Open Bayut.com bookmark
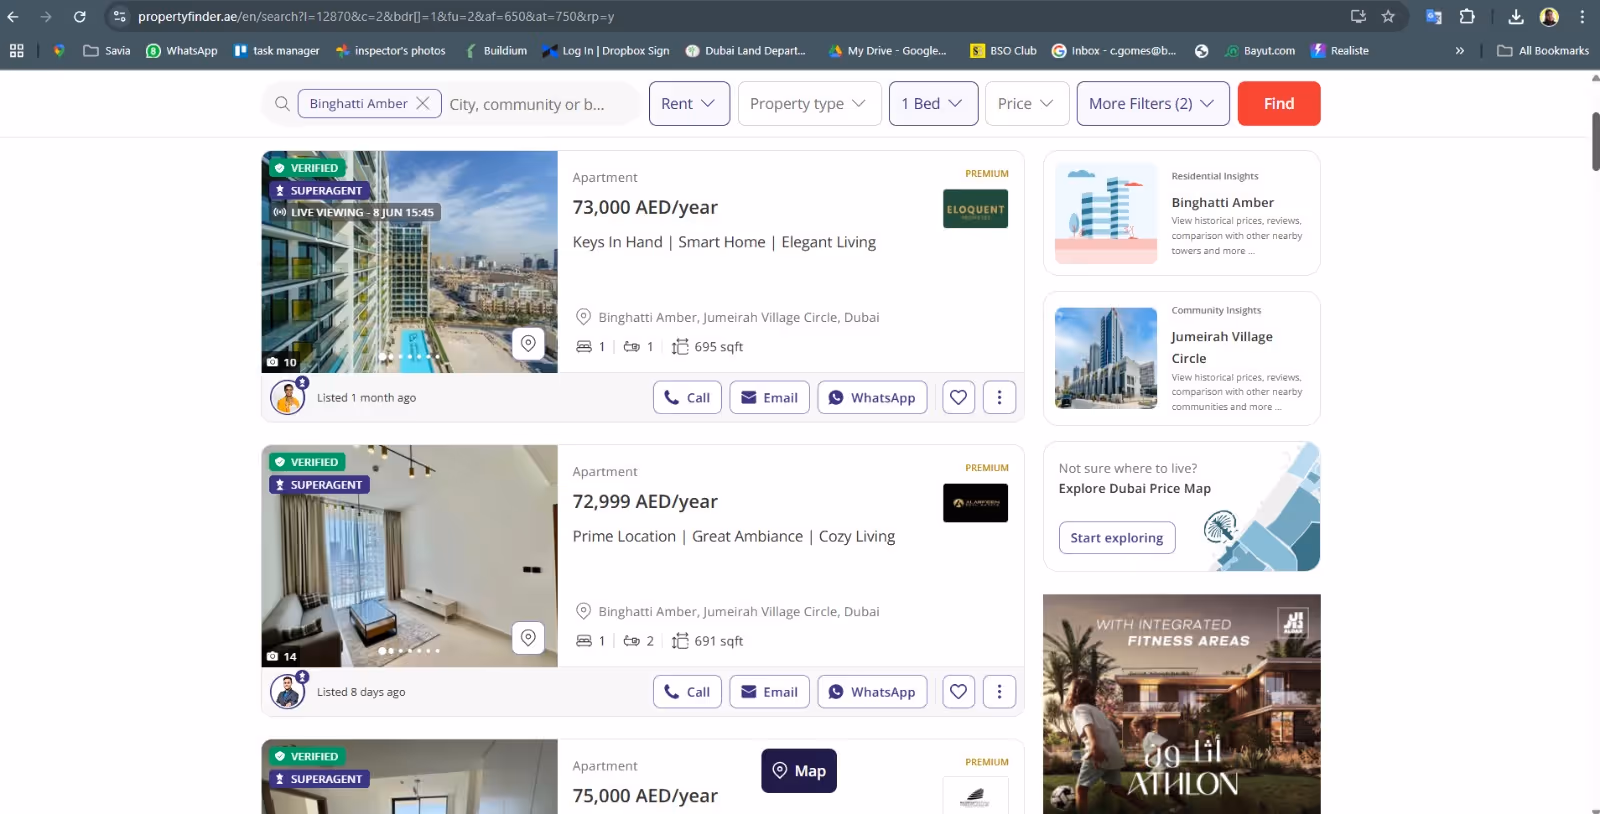Screen dimensions: 1600x814 pyautogui.click(x=1259, y=50)
